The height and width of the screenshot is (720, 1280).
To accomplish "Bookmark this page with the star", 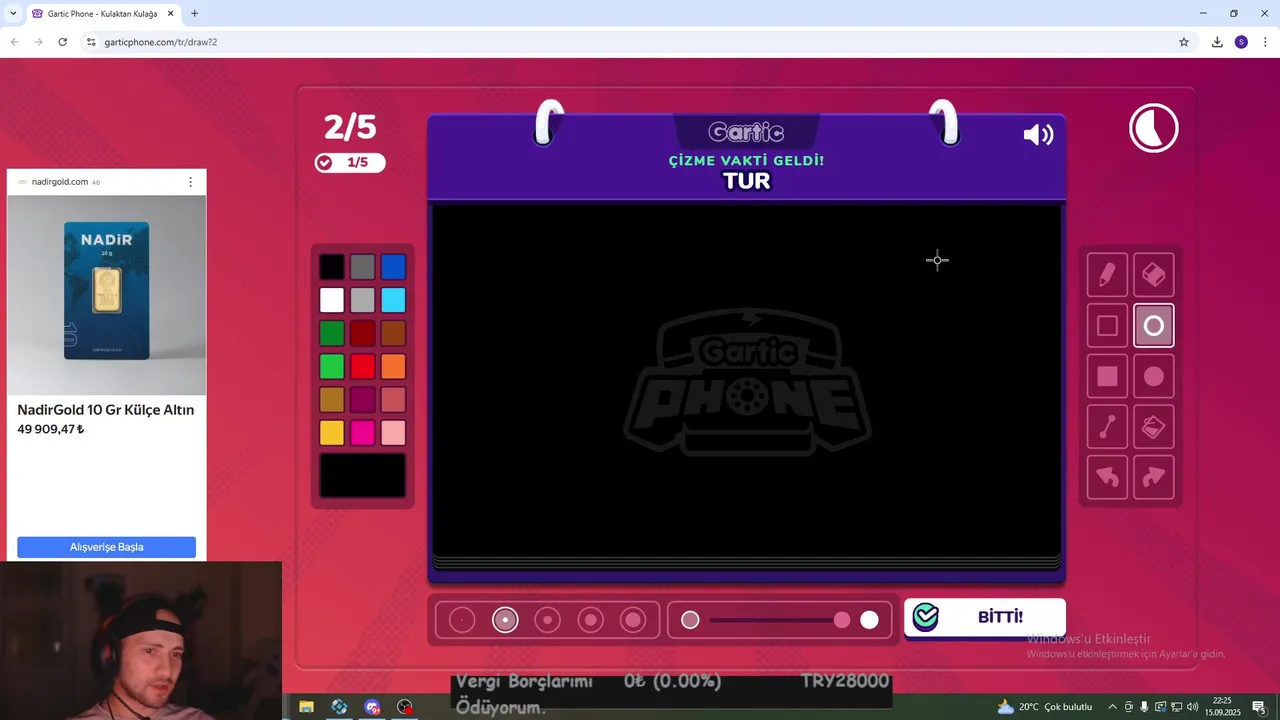I will click(1184, 42).
